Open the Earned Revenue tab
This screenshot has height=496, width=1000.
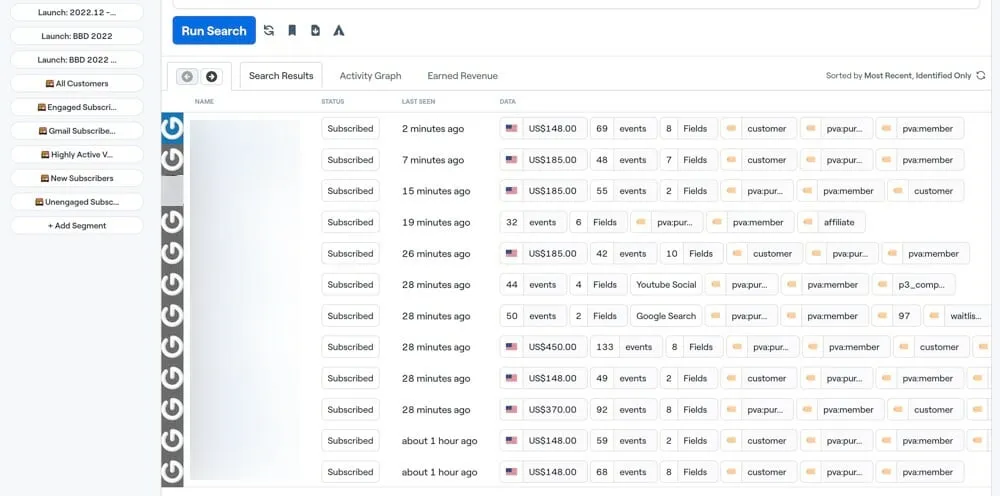[x=462, y=76]
